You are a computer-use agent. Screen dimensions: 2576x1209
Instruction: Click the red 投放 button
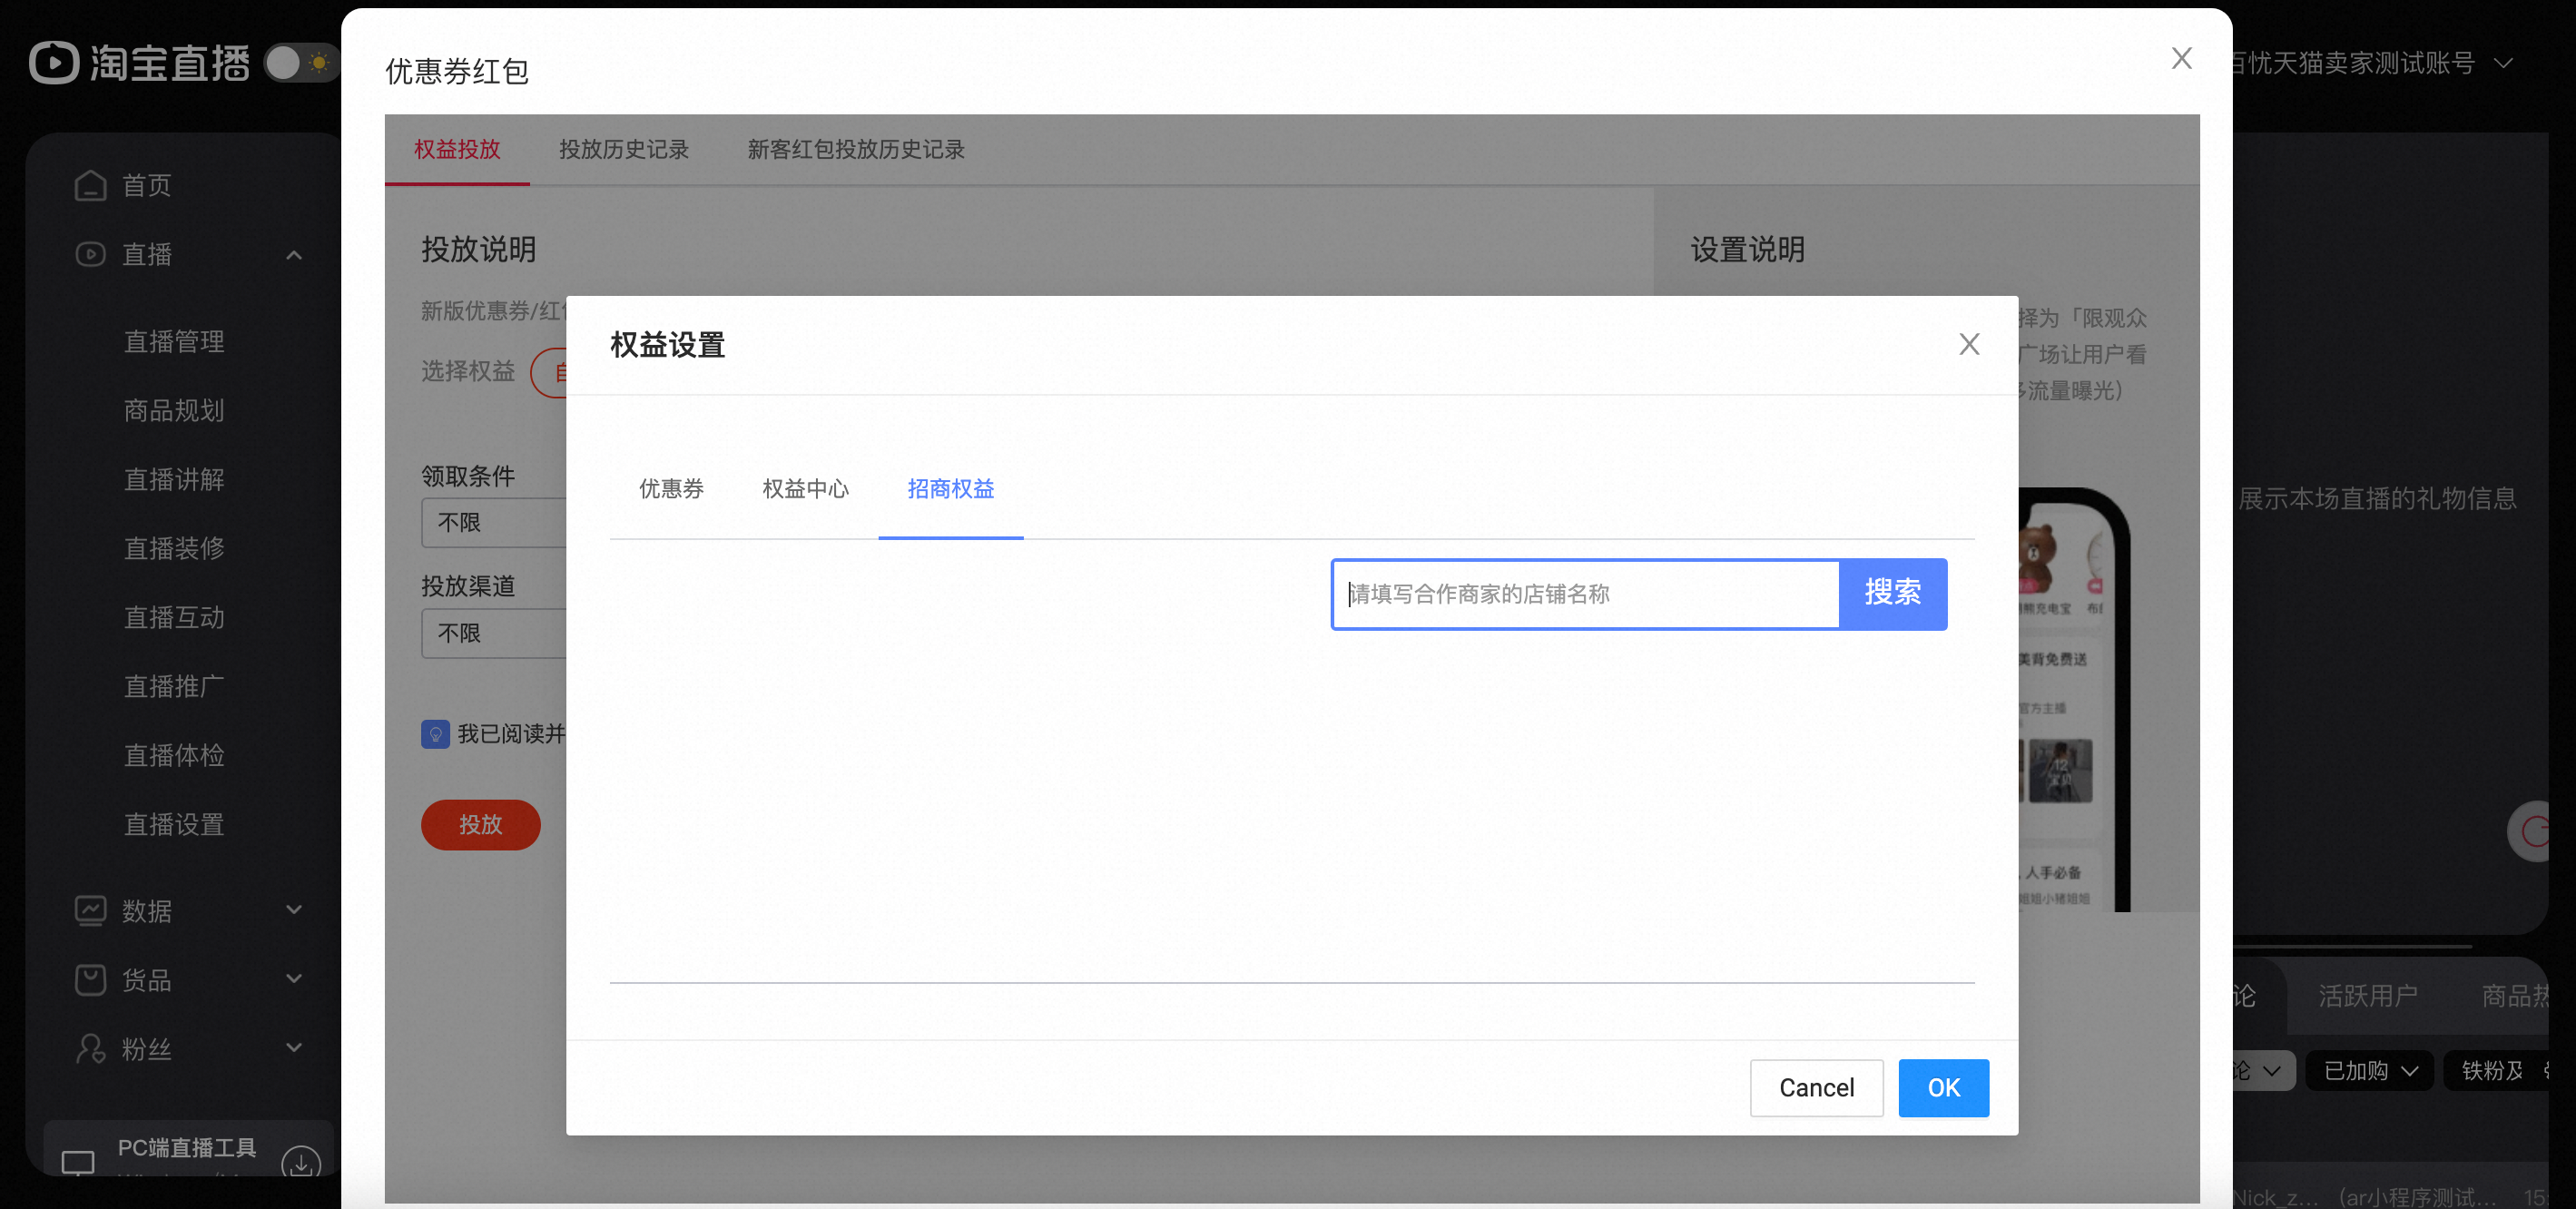tap(481, 825)
